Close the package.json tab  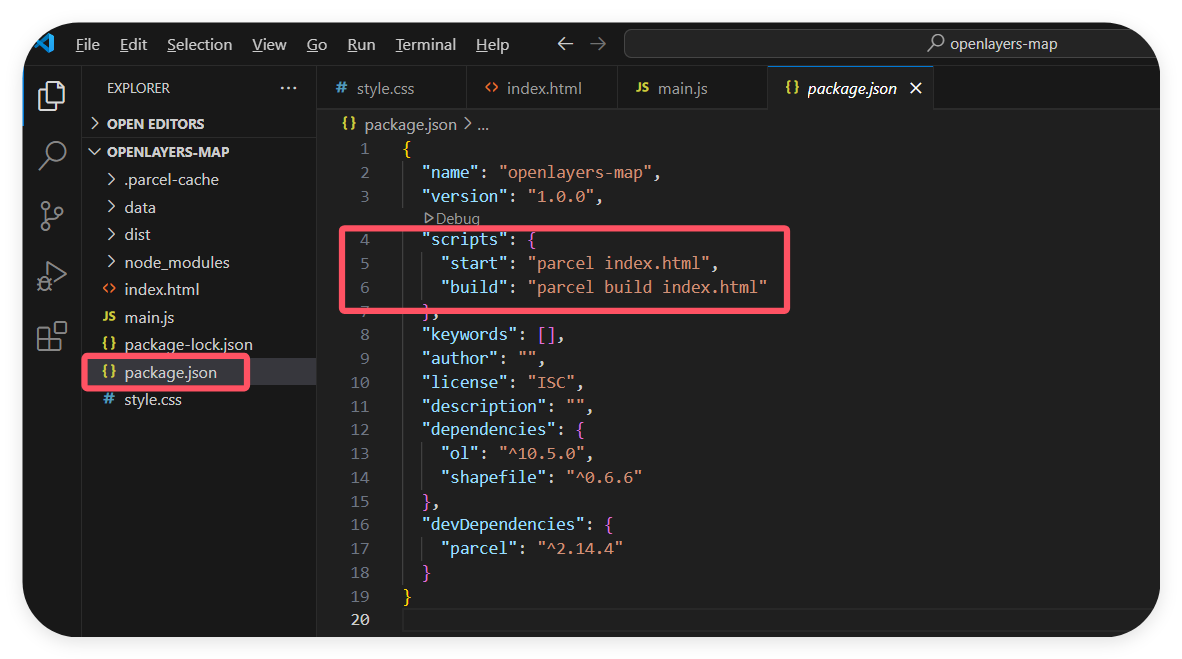pyautogui.click(x=916, y=88)
